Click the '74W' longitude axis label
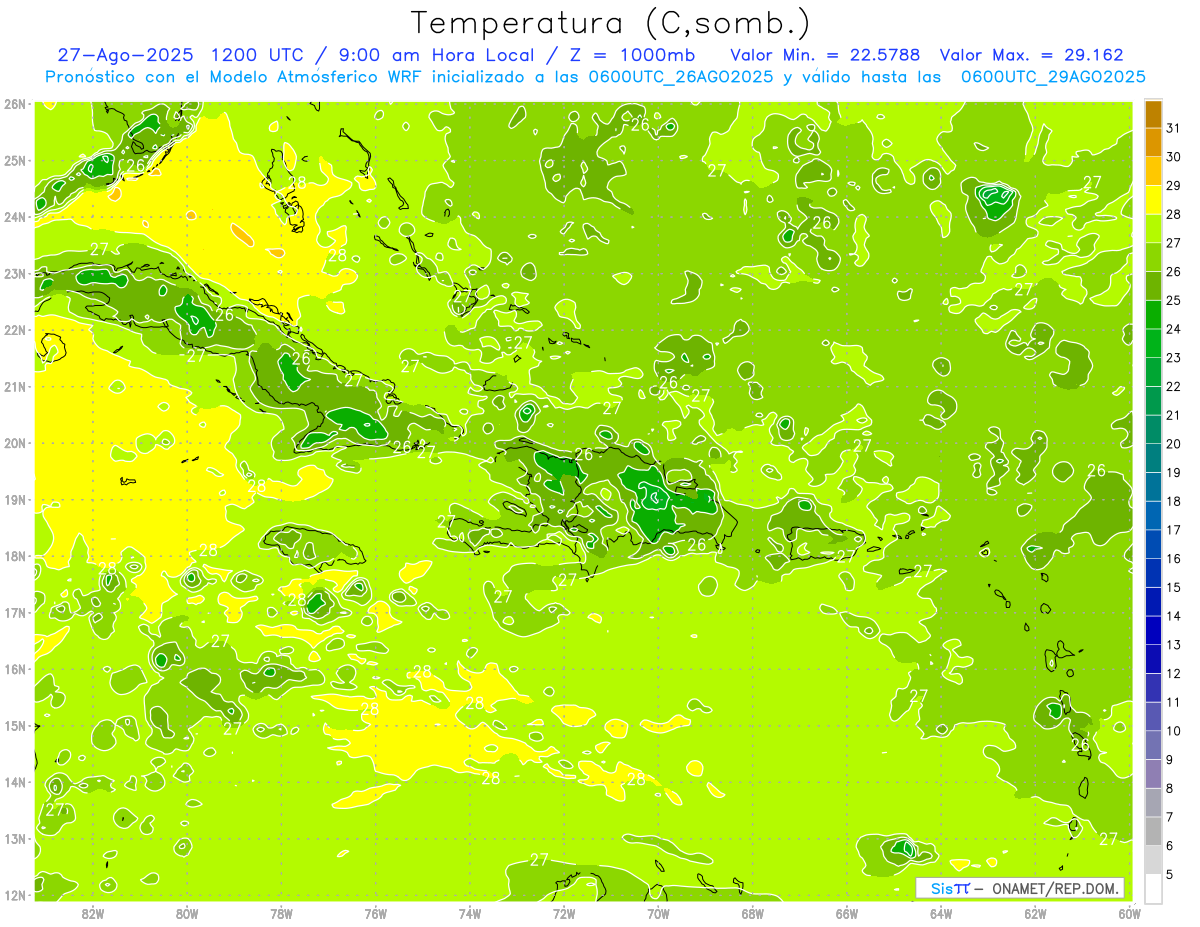 coord(470,912)
